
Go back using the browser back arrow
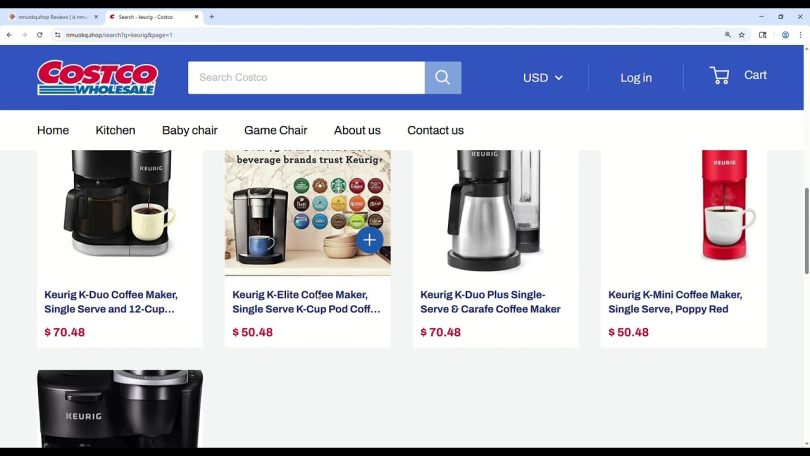9,35
